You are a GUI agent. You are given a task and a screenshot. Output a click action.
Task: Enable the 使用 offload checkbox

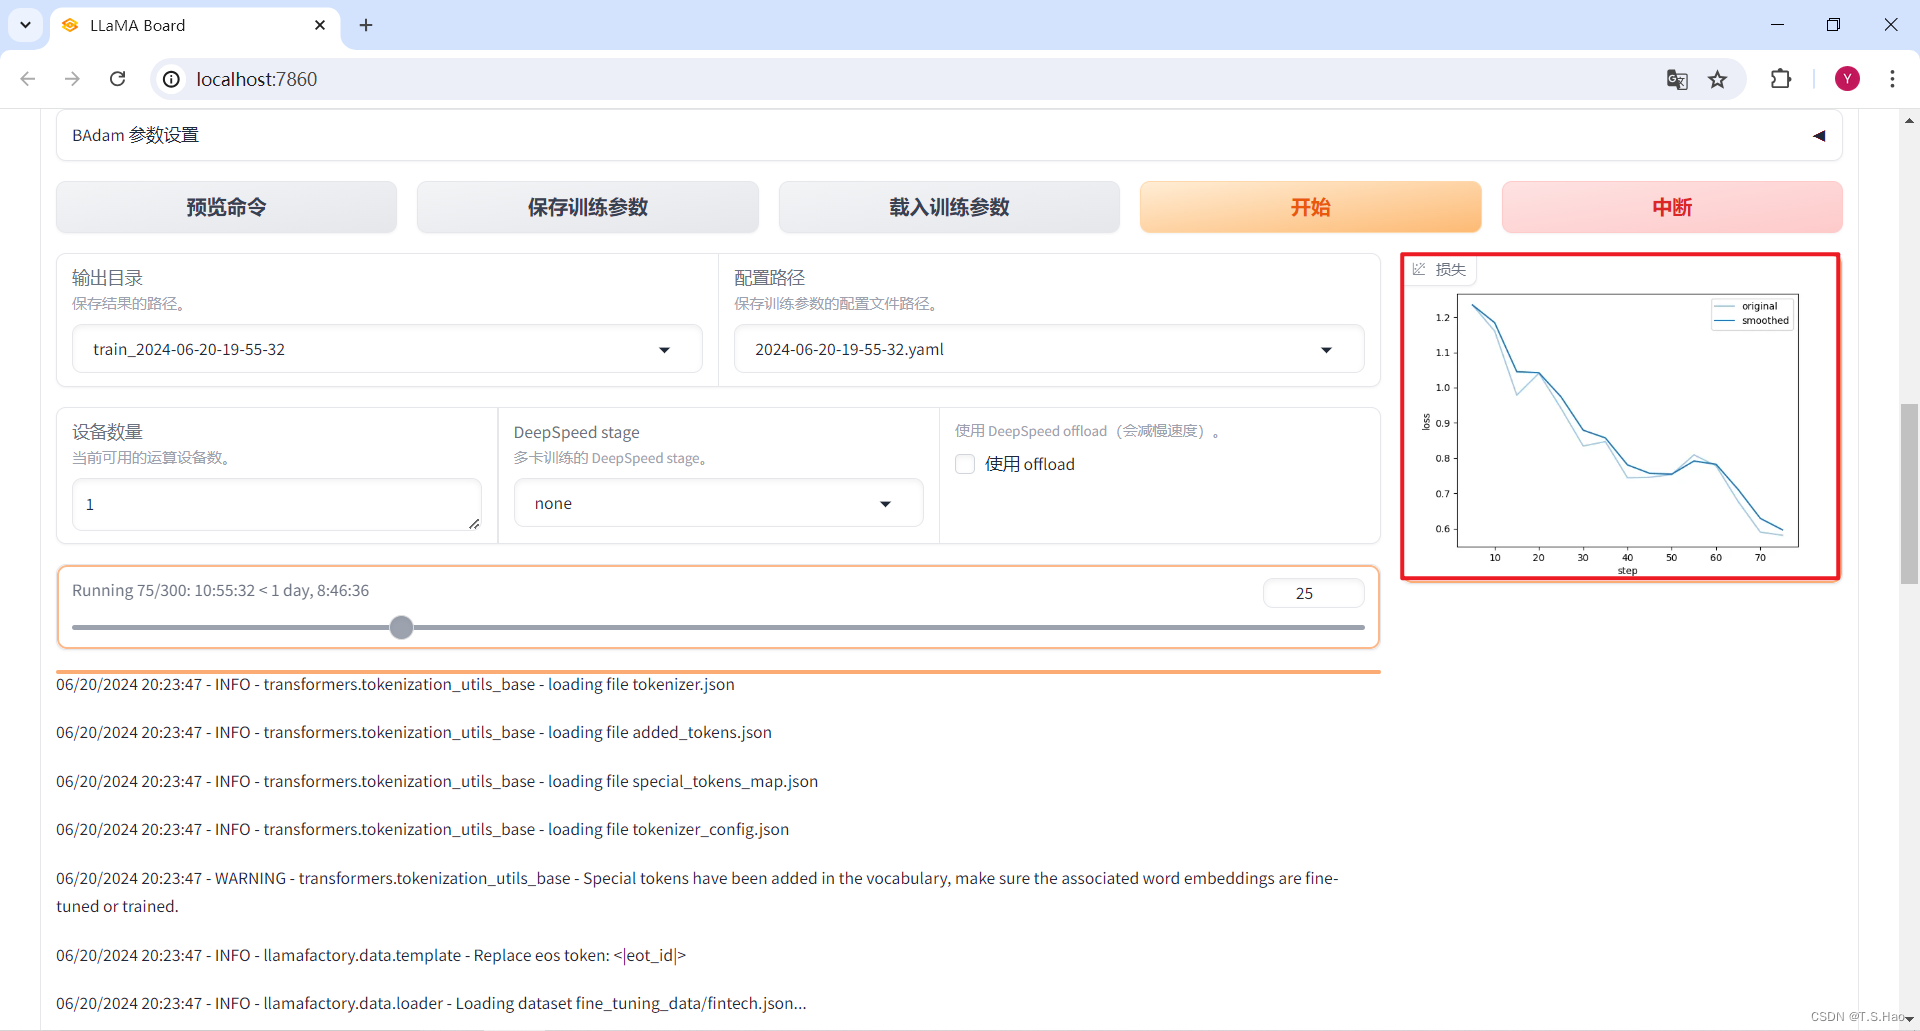(x=965, y=464)
